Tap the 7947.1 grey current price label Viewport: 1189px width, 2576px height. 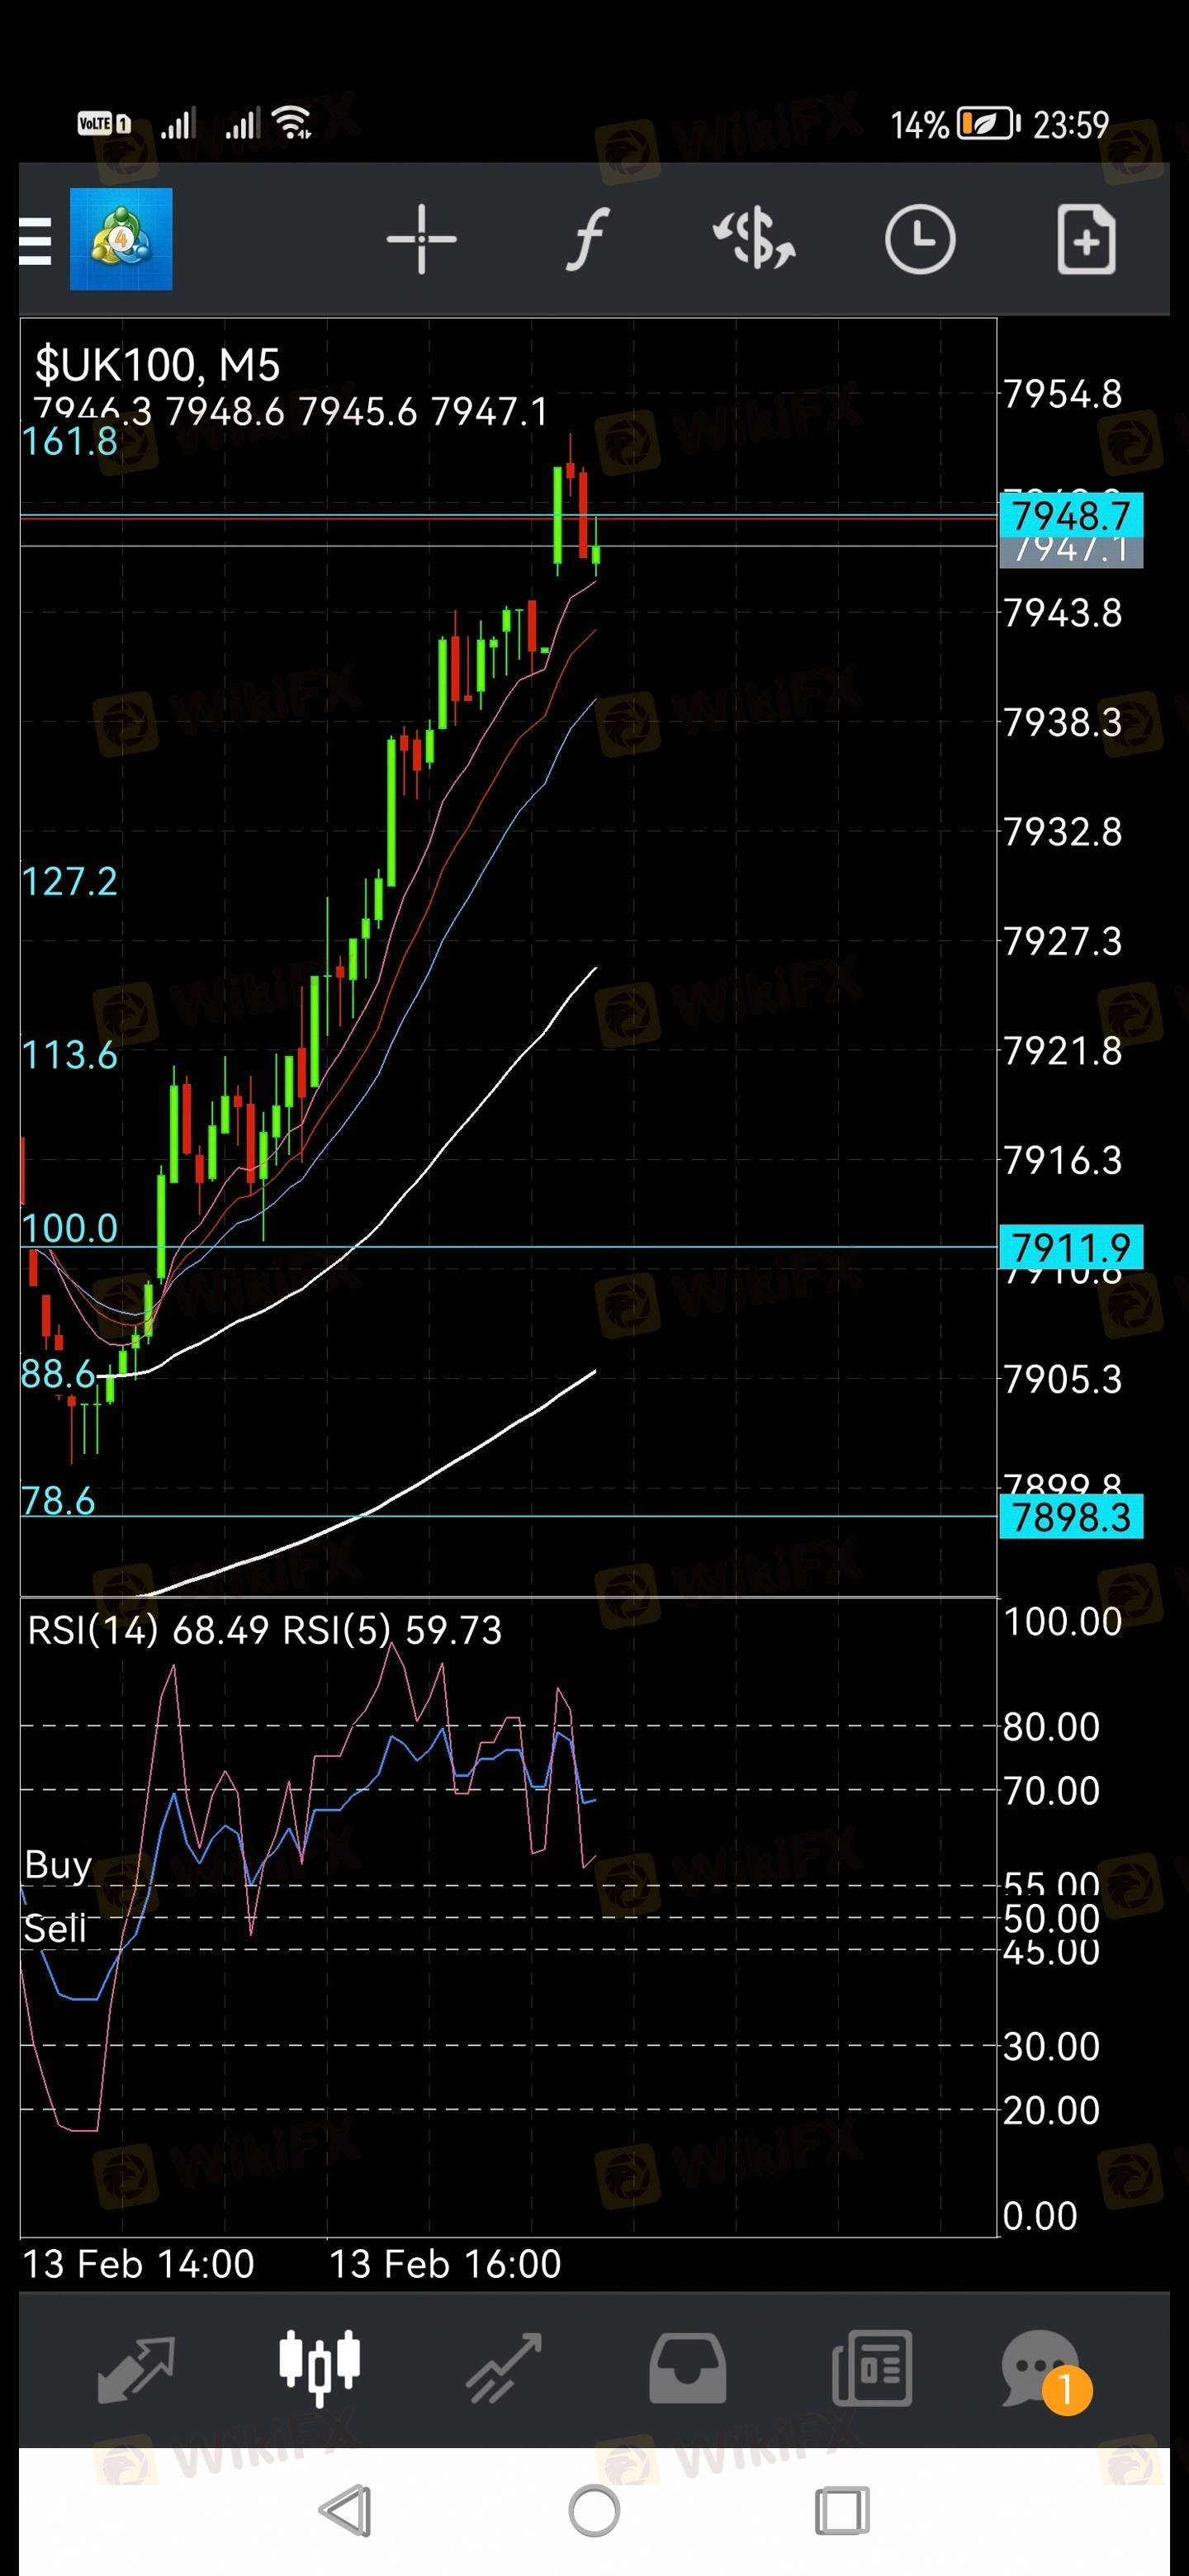(x=1070, y=552)
